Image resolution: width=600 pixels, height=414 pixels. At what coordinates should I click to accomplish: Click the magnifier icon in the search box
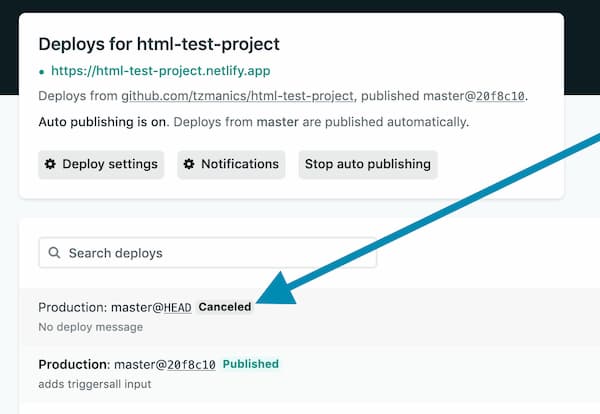(x=54, y=253)
